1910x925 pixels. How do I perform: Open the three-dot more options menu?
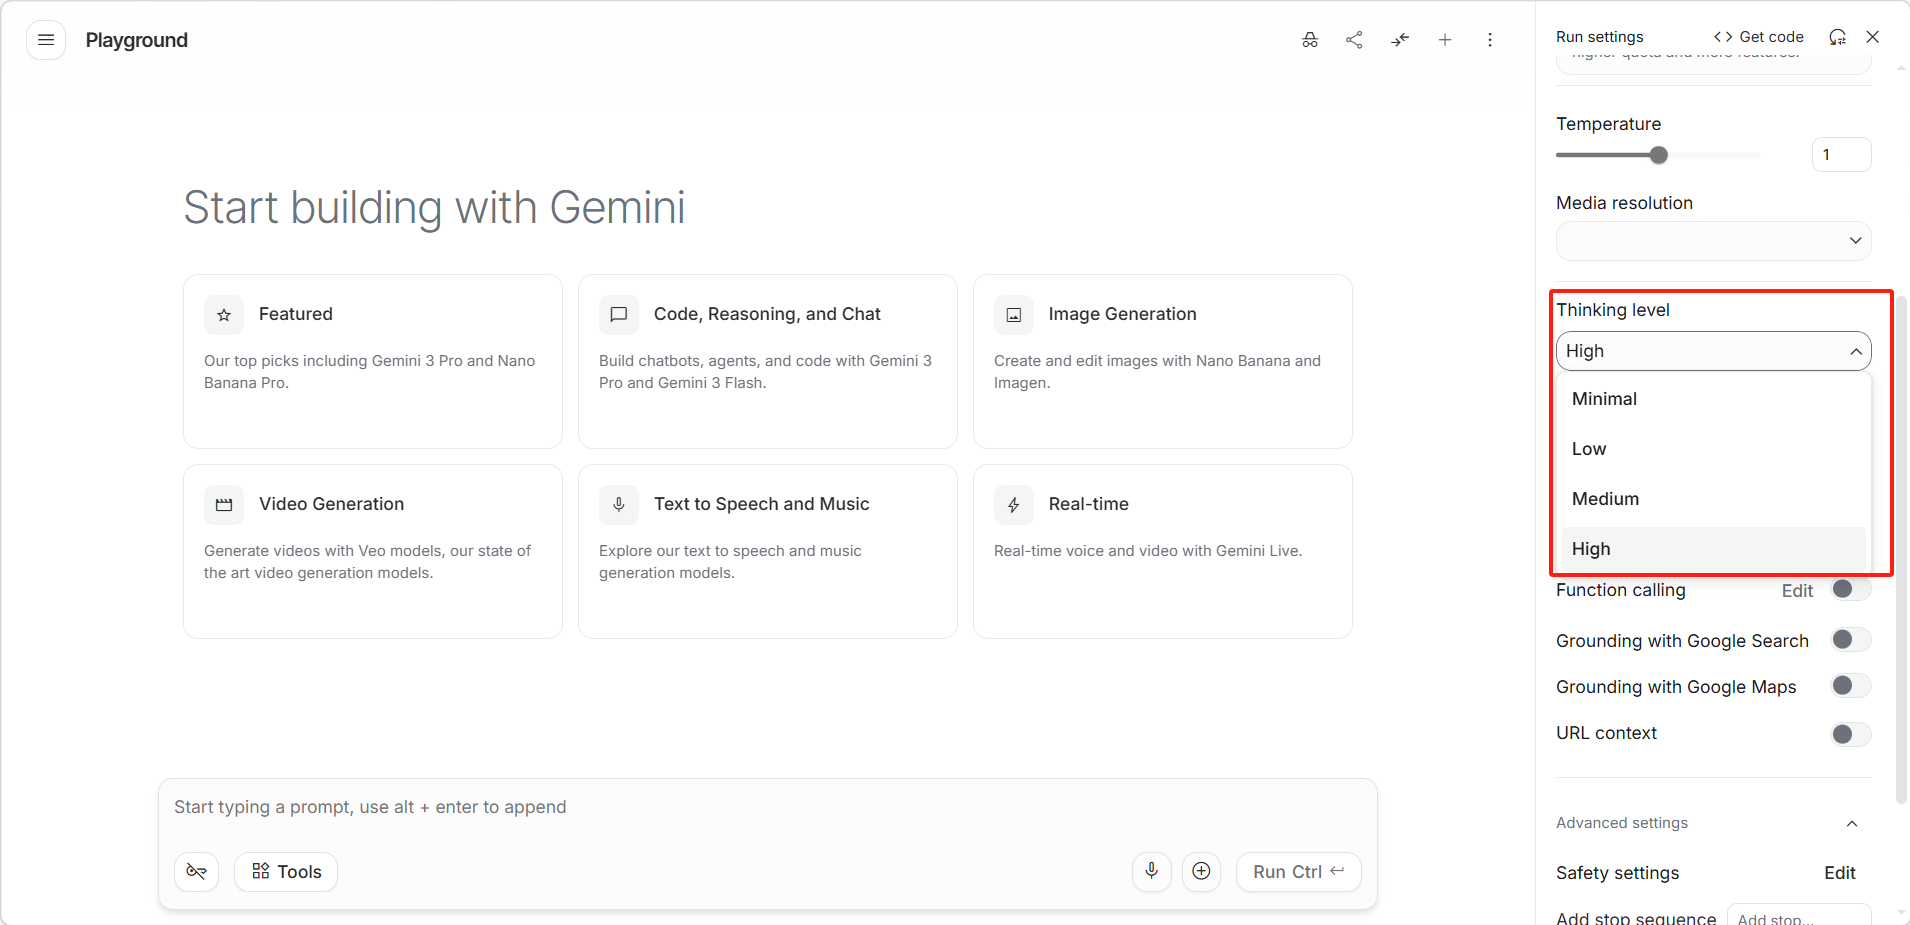(x=1490, y=40)
